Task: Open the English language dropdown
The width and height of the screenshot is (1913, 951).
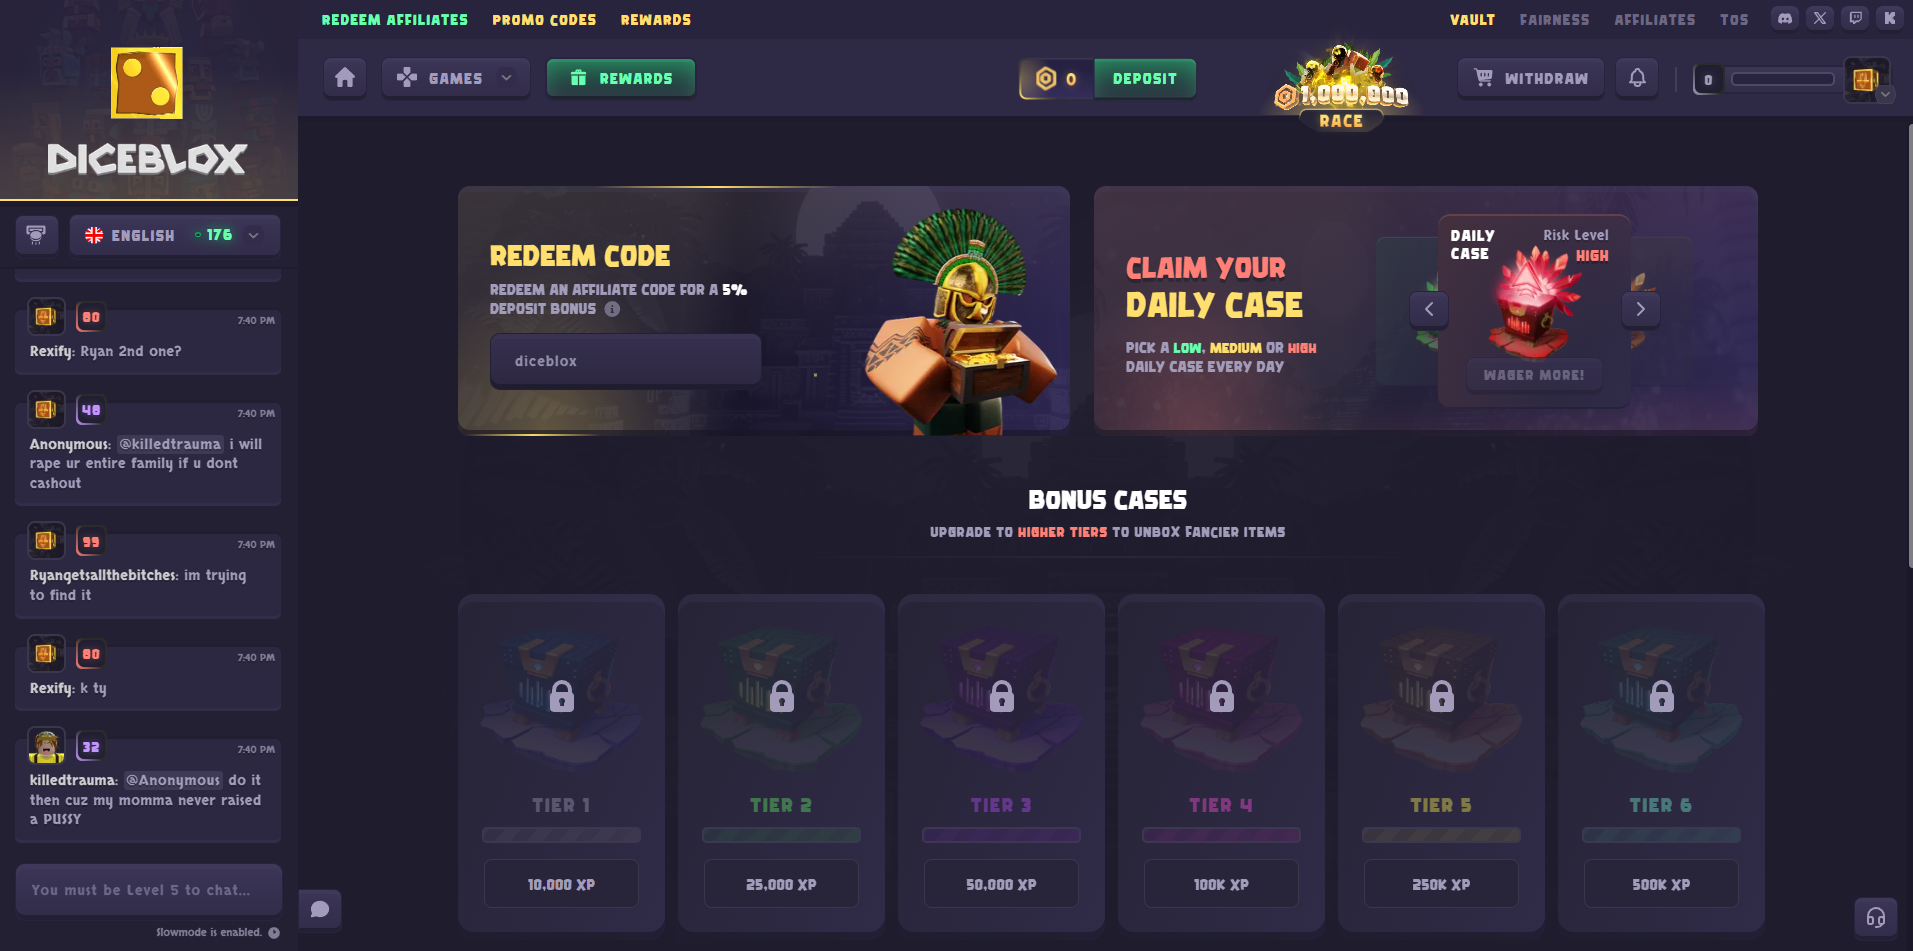Action: [x=174, y=235]
